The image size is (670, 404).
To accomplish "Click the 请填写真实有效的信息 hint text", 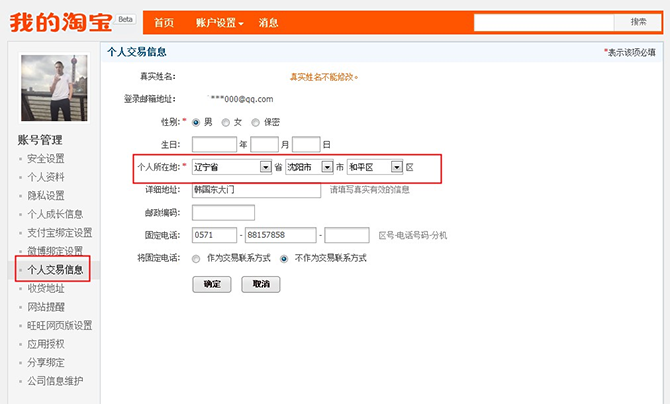I will (370, 189).
